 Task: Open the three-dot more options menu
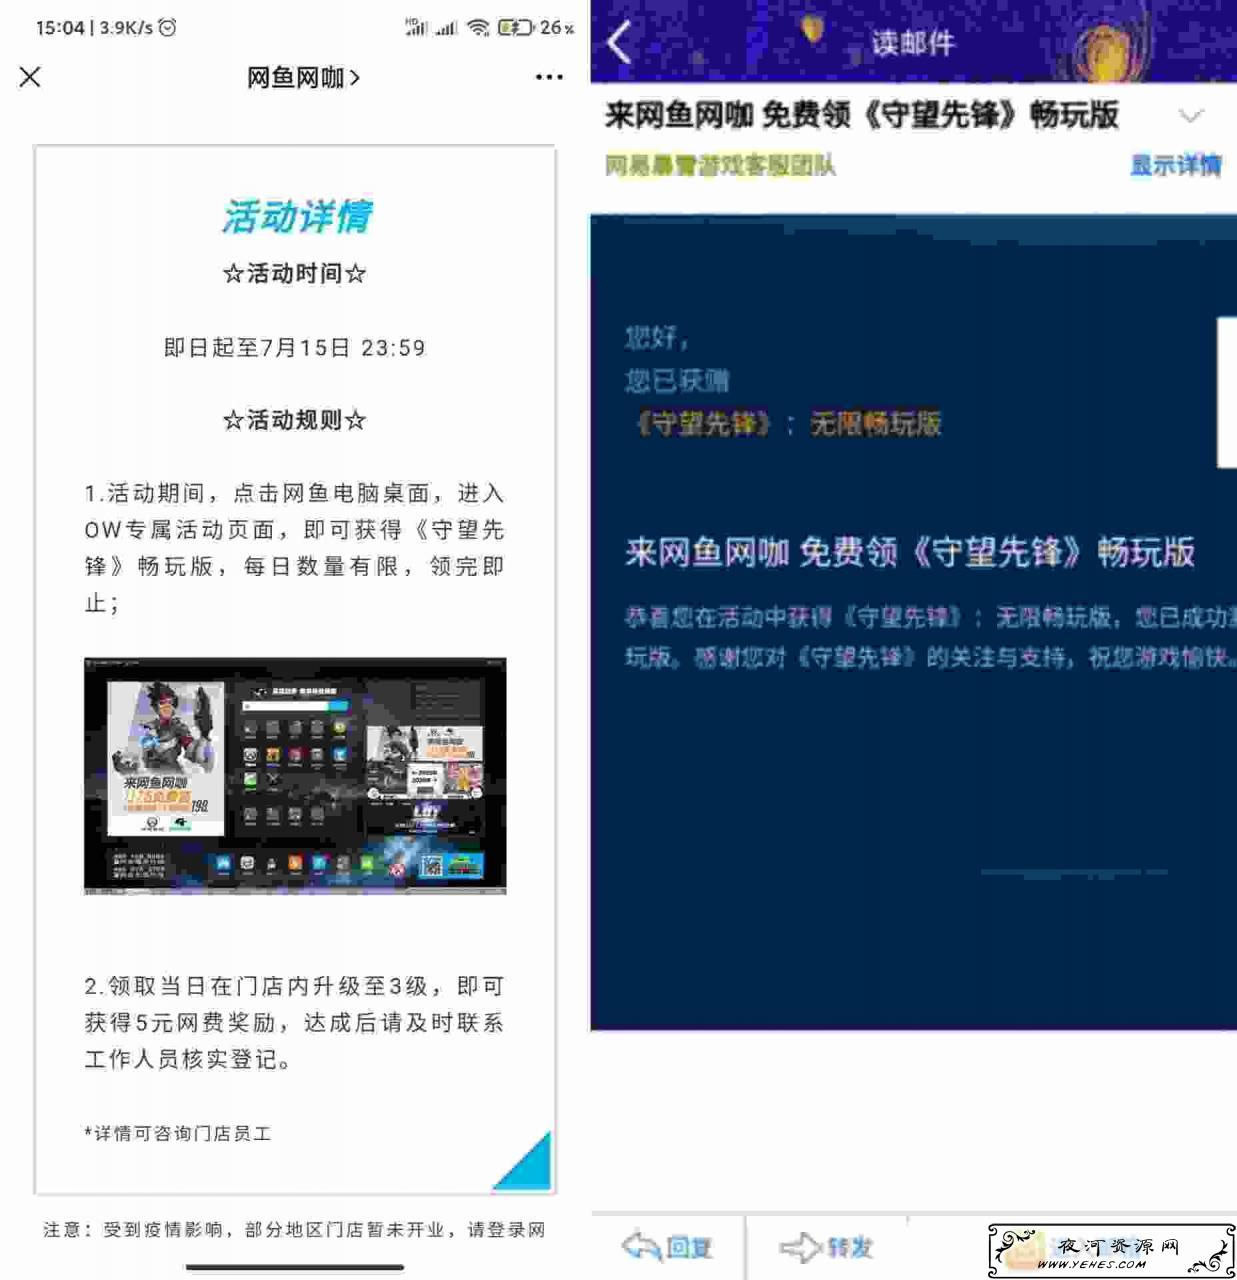549,77
